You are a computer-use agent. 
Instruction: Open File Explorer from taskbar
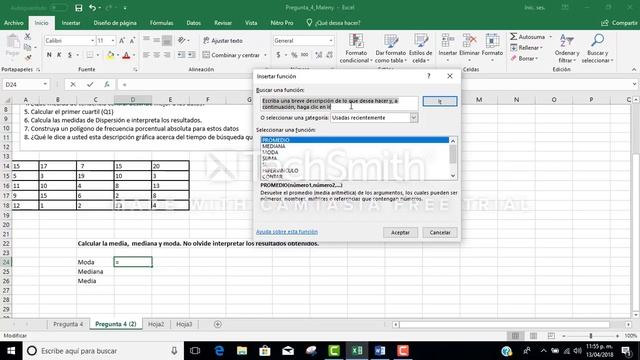(242, 351)
